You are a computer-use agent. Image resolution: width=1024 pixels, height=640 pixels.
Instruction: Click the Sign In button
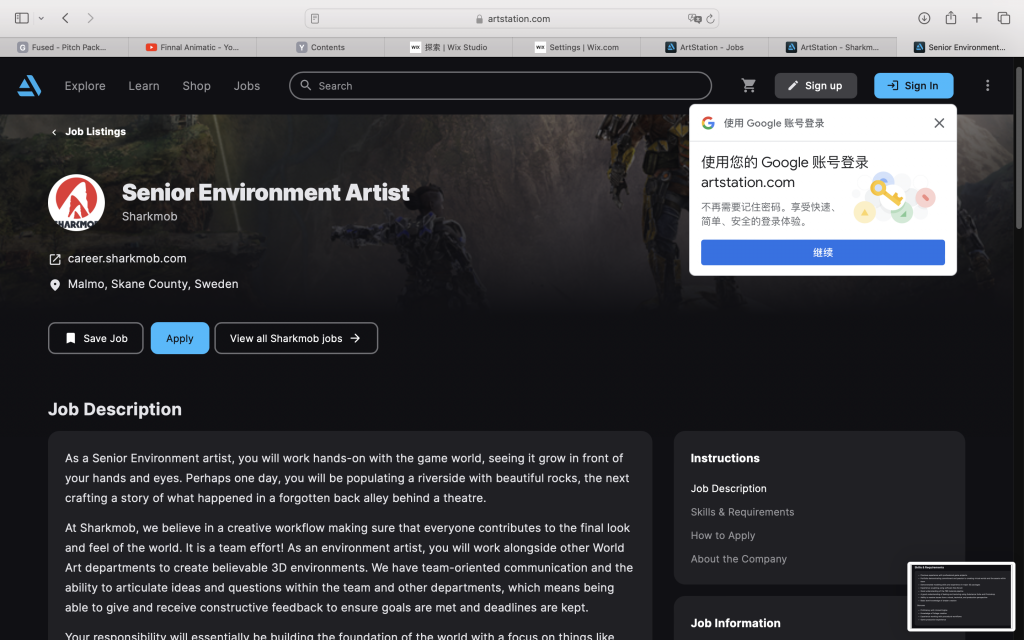coord(914,86)
